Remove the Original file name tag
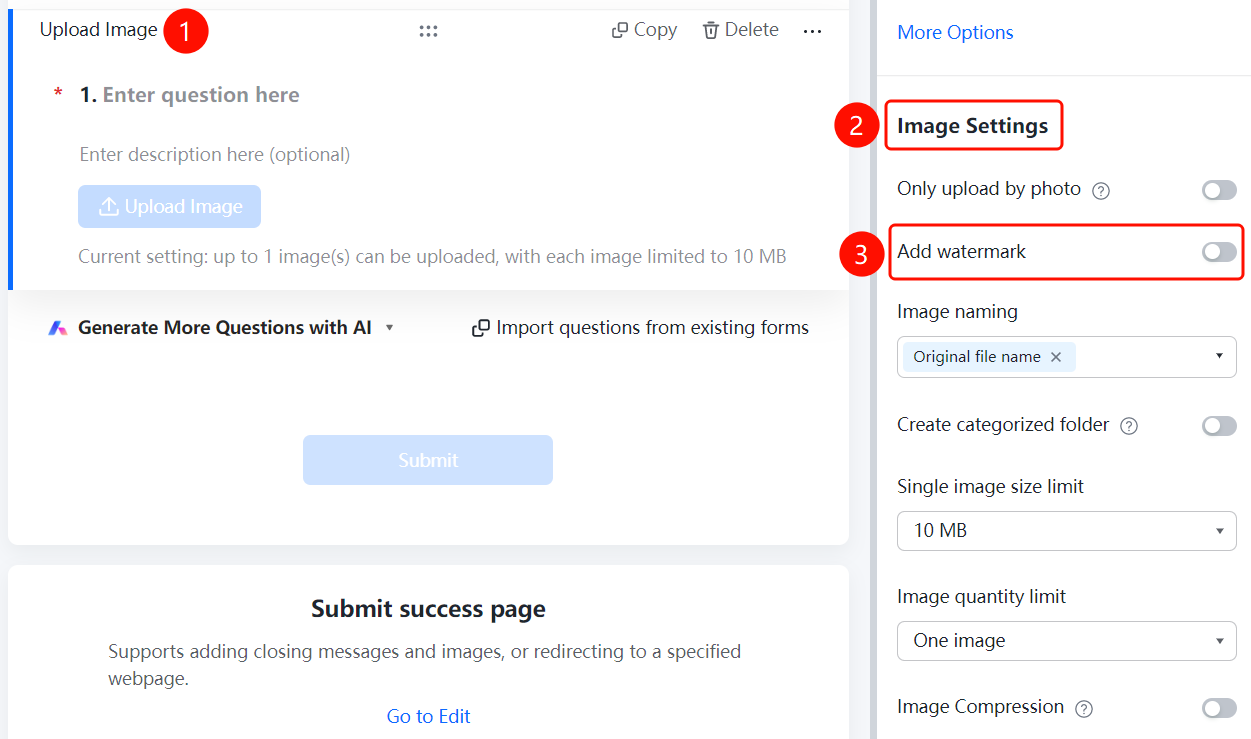The image size is (1251, 739). pos(1056,357)
